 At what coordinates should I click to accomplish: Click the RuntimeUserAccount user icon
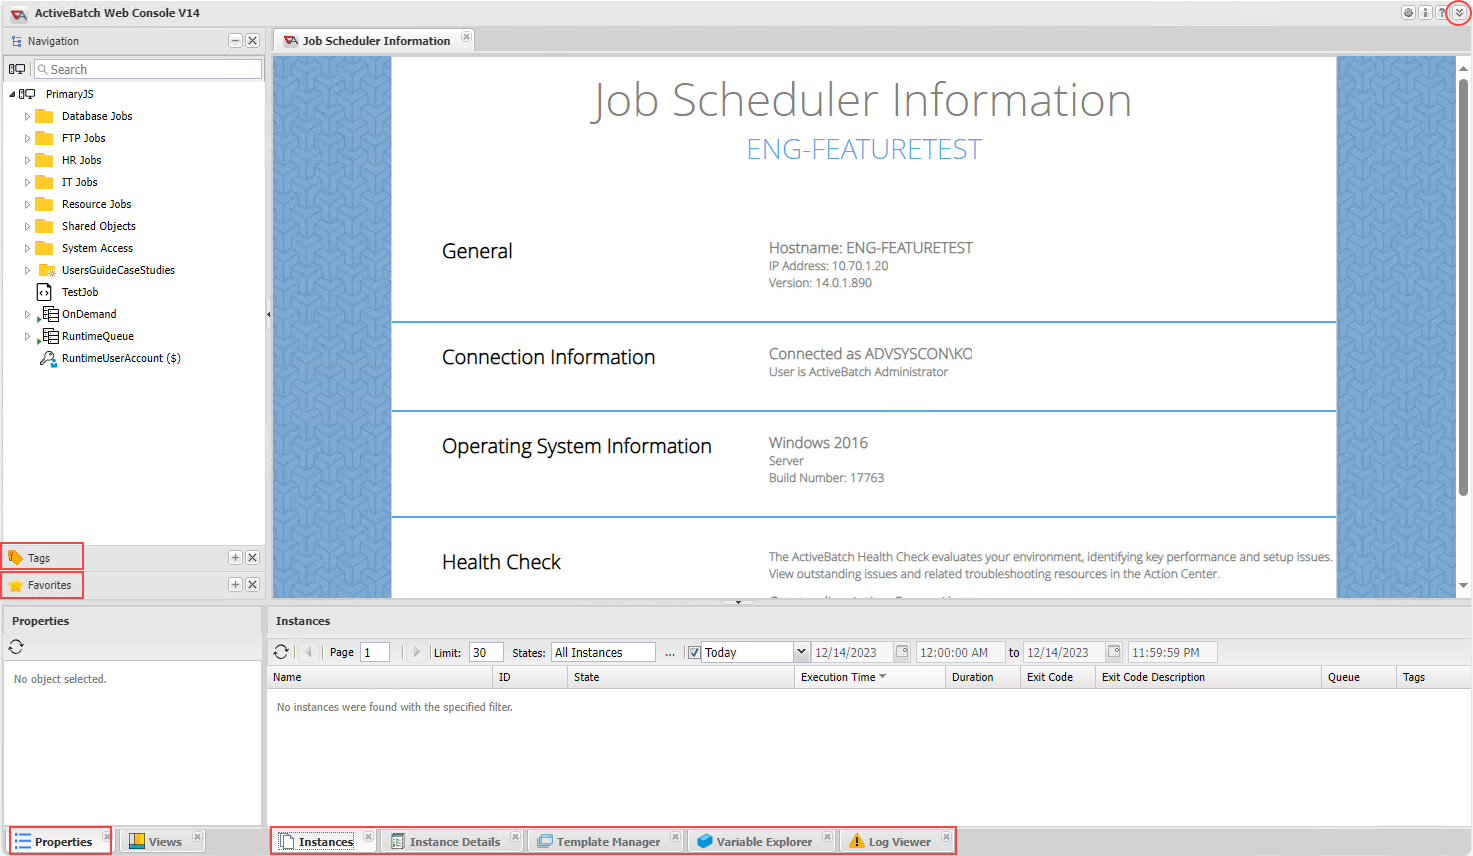click(x=47, y=358)
